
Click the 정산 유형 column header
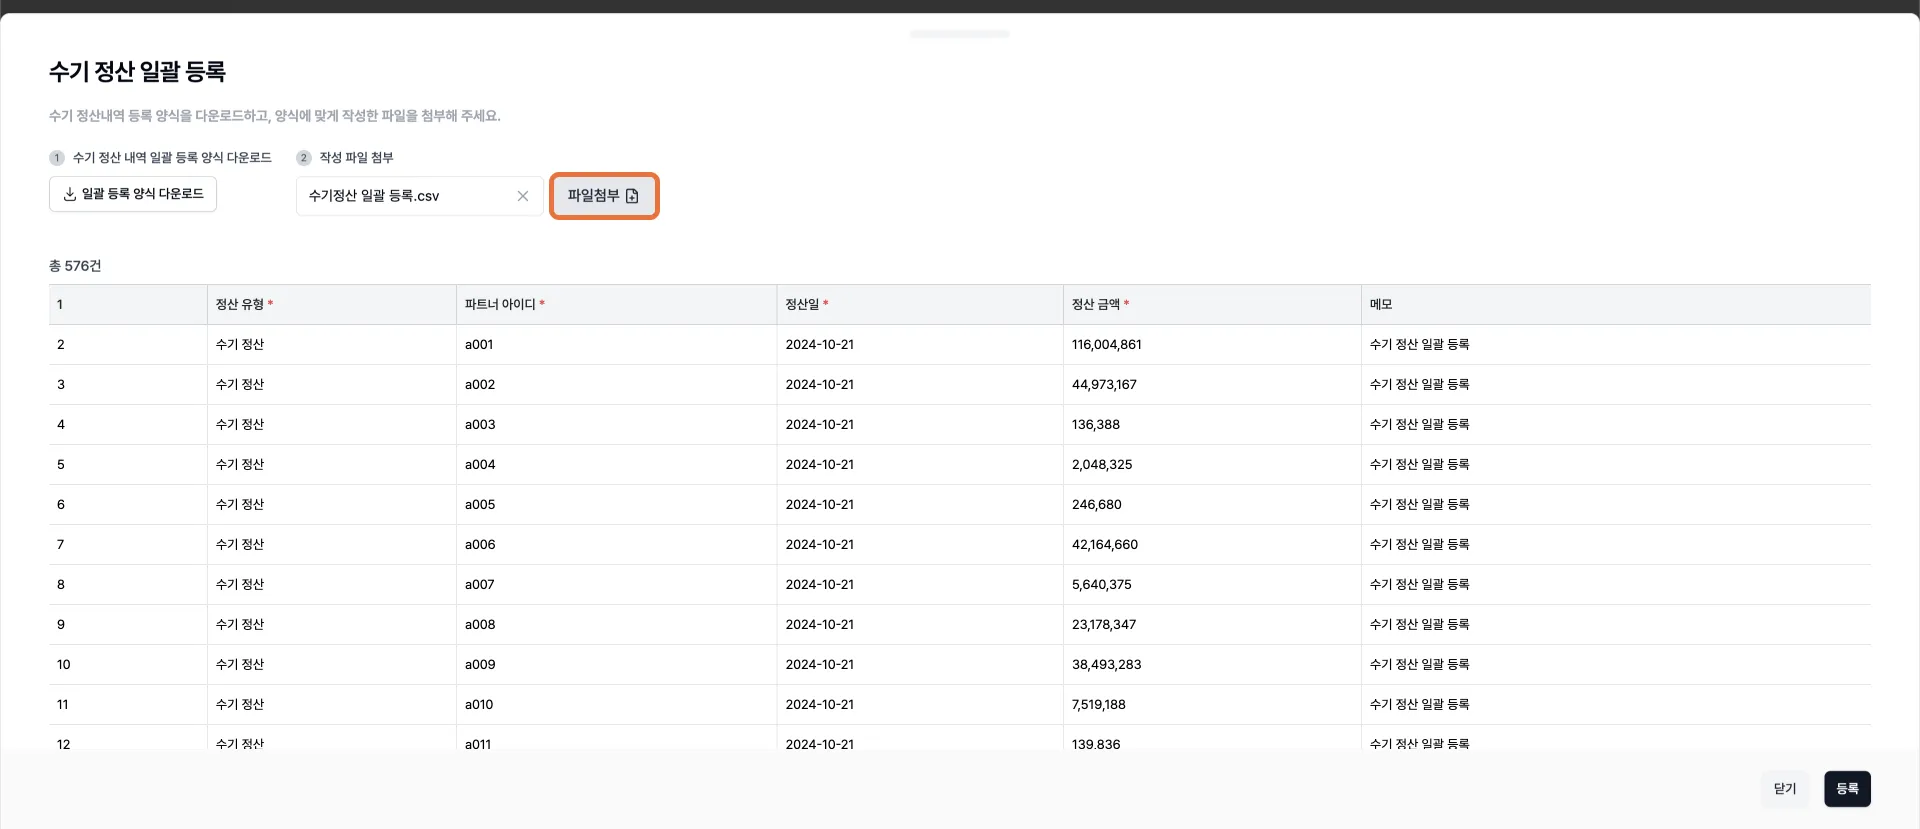pos(240,305)
